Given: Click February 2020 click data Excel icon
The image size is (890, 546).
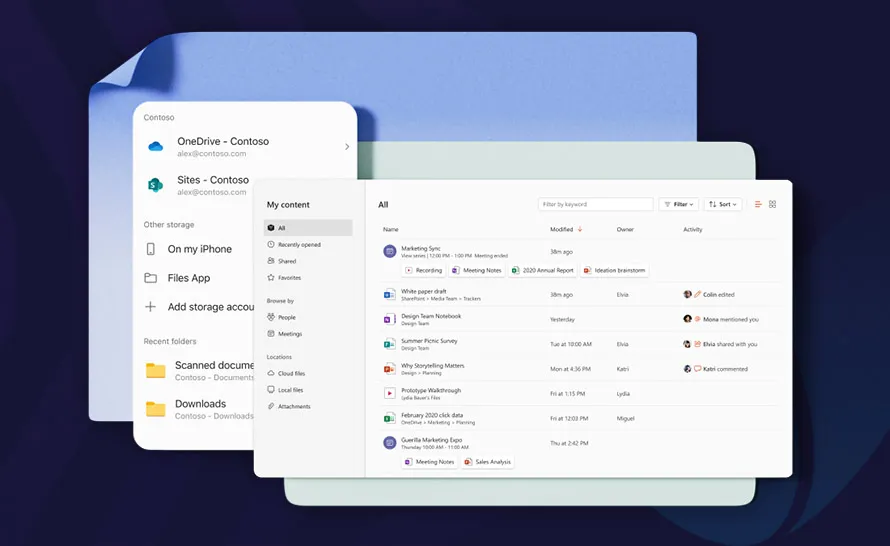Looking at the screenshot, I should [389, 418].
